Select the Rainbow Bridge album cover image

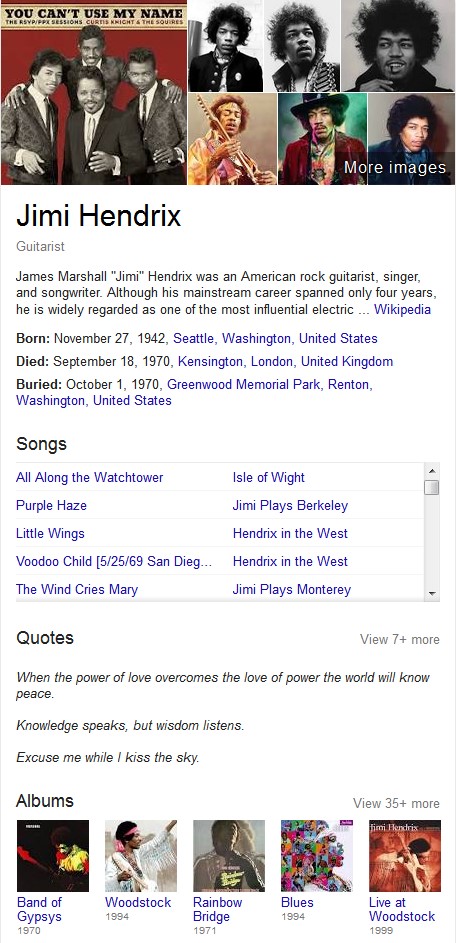click(x=229, y=855)
